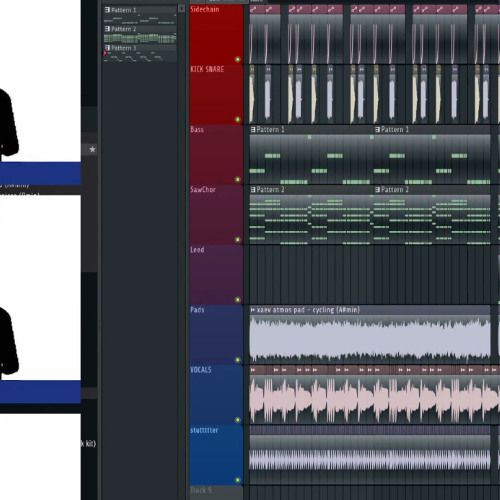500x500 pixels.
Task: Select the Track 9 header
Action: pos(216,493)
